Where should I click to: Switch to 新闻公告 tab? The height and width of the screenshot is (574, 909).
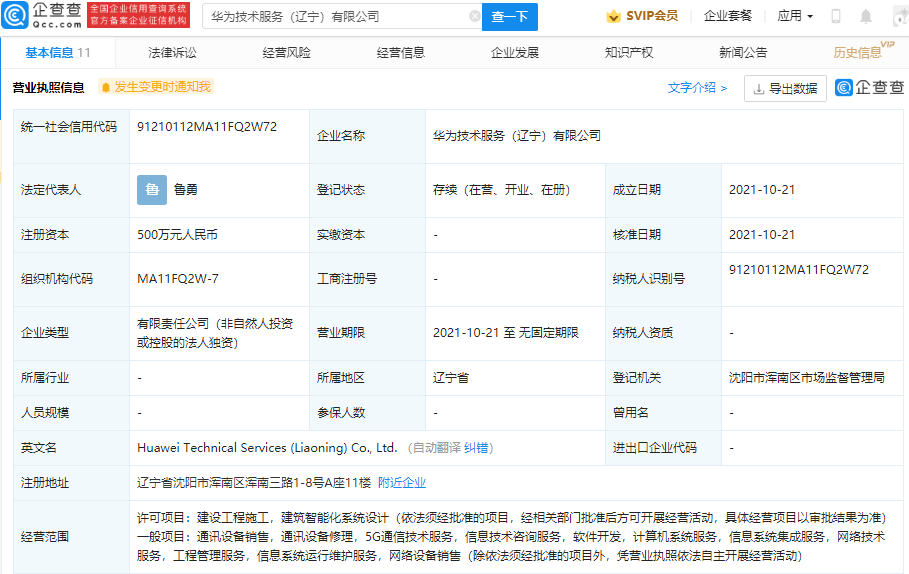tap(743, 53)
